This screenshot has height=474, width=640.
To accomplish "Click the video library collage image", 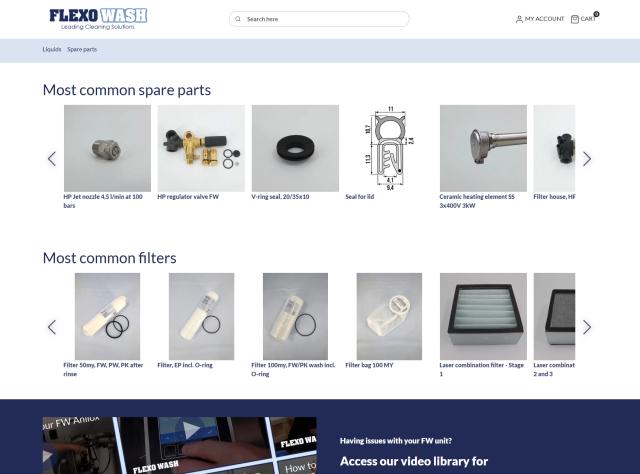I will pyautogui.click(x=180, y=445).
